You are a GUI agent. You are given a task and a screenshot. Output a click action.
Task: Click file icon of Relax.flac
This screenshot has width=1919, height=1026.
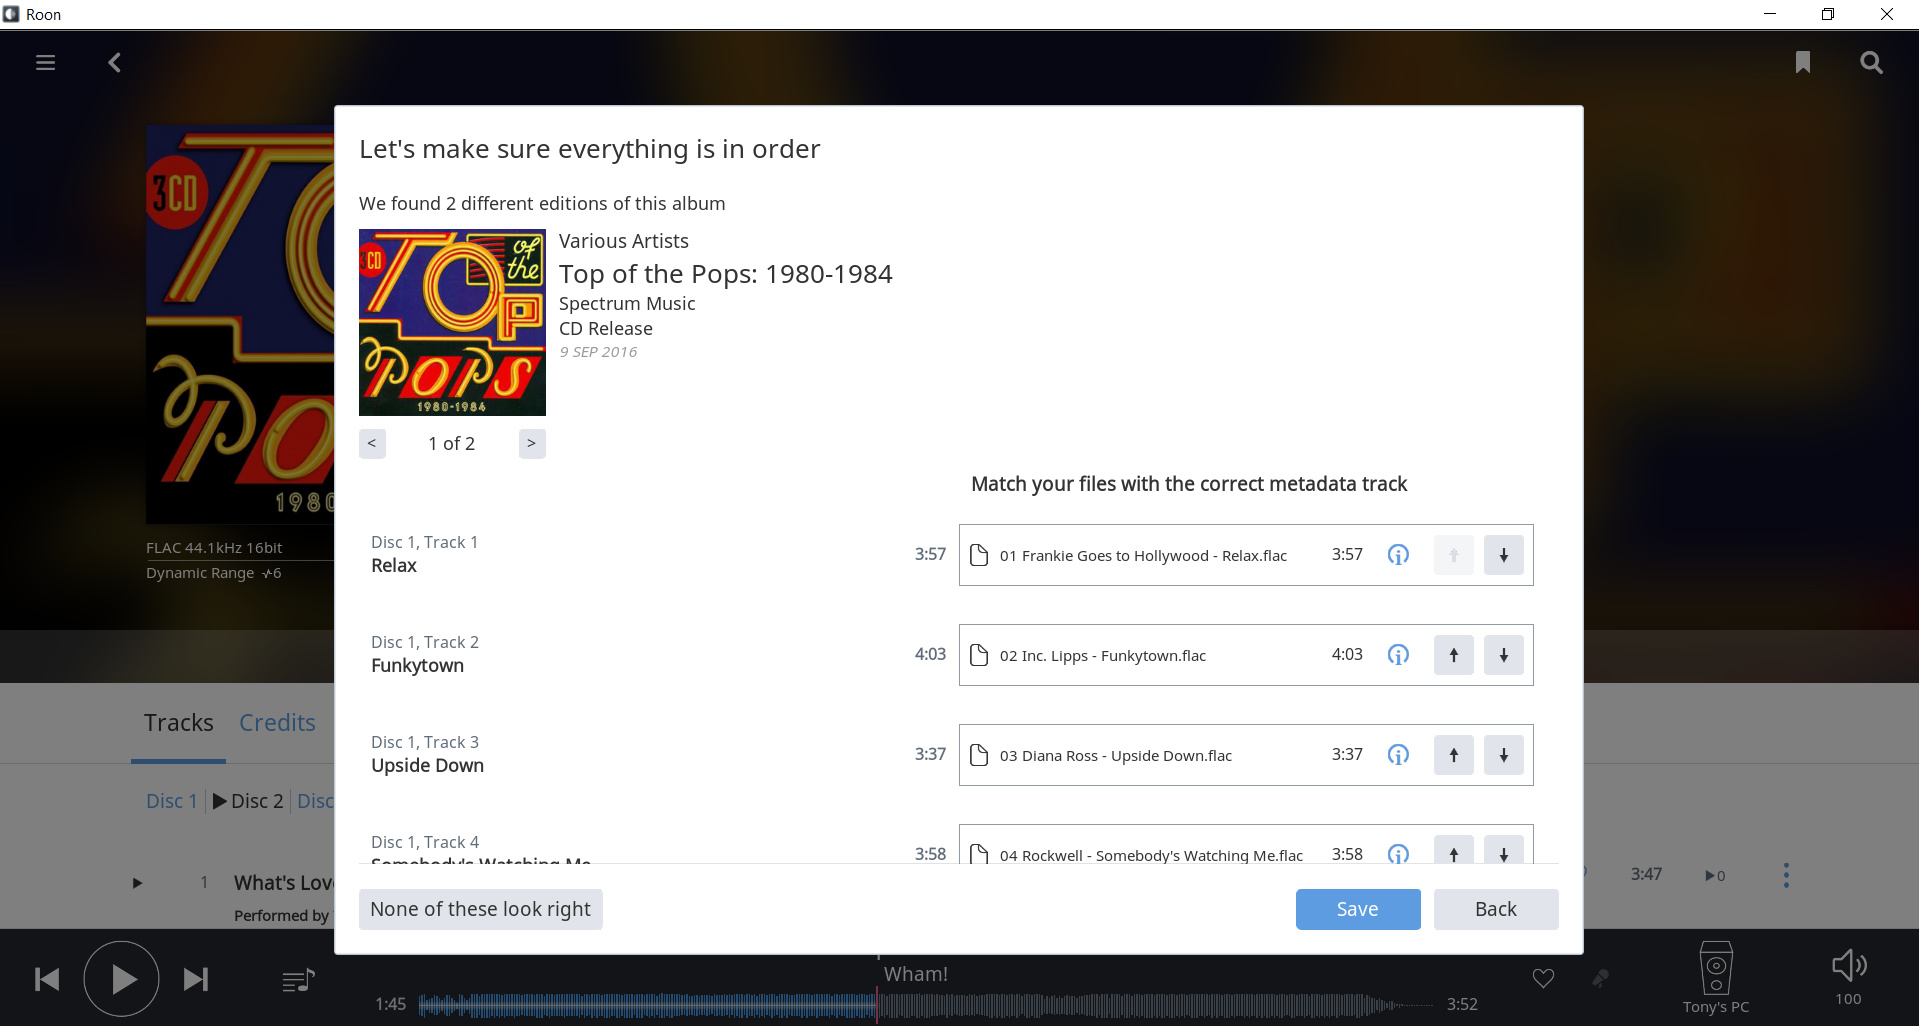pos(980,555)
